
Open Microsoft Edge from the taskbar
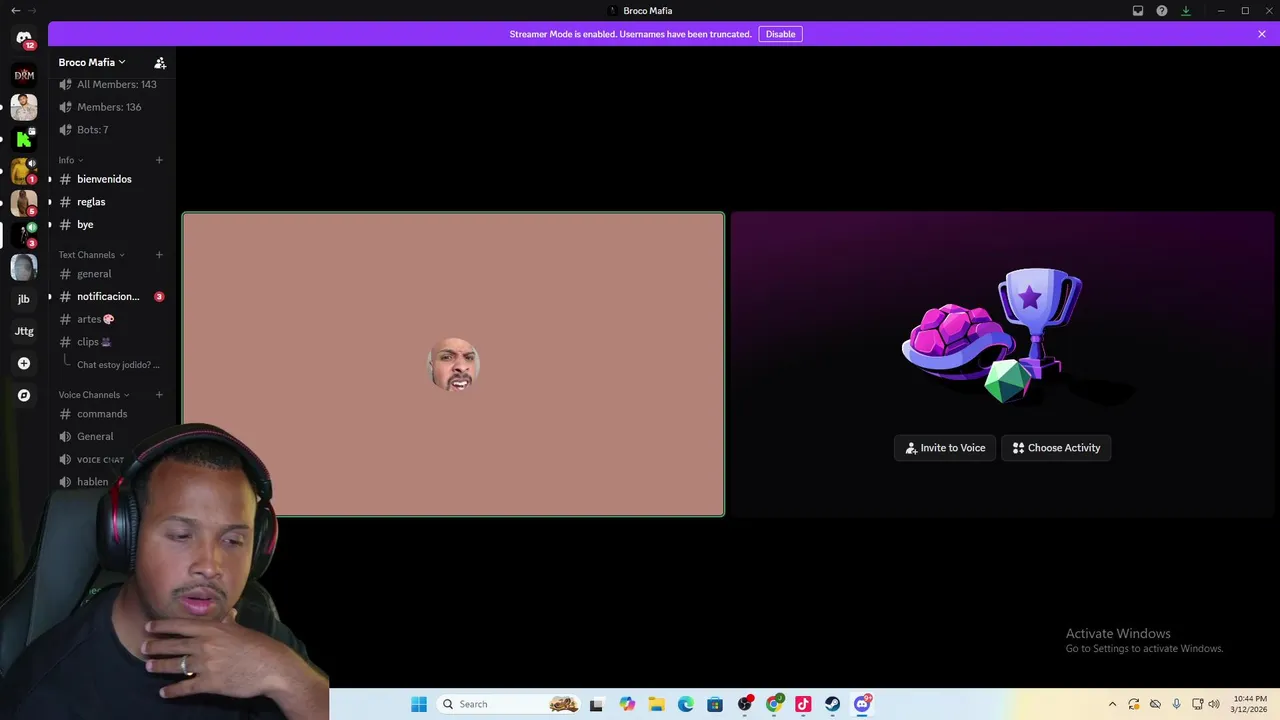686,704
